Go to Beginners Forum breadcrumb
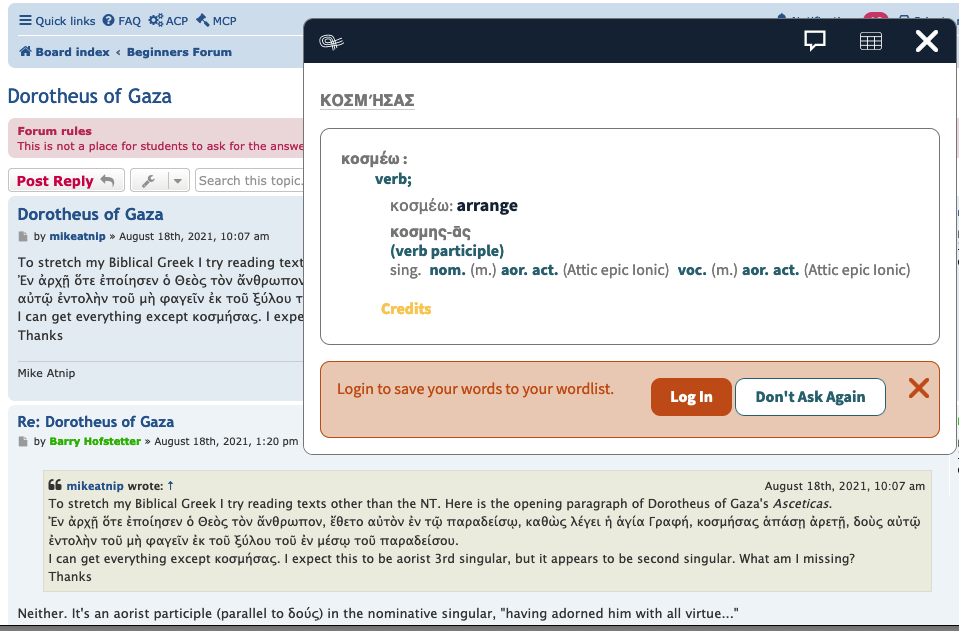This screenshot has width=959, height=631. point(179,52)
